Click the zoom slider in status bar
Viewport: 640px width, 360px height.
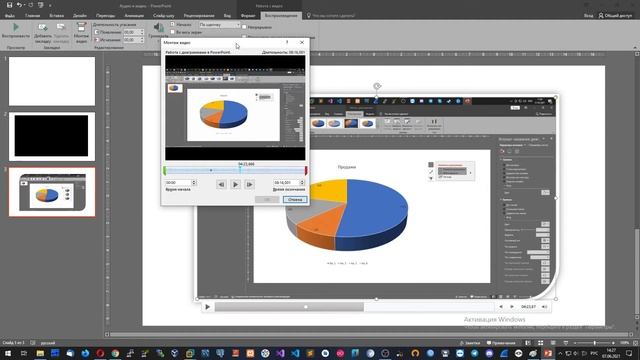pyautogui.click(x=594, y=343)
